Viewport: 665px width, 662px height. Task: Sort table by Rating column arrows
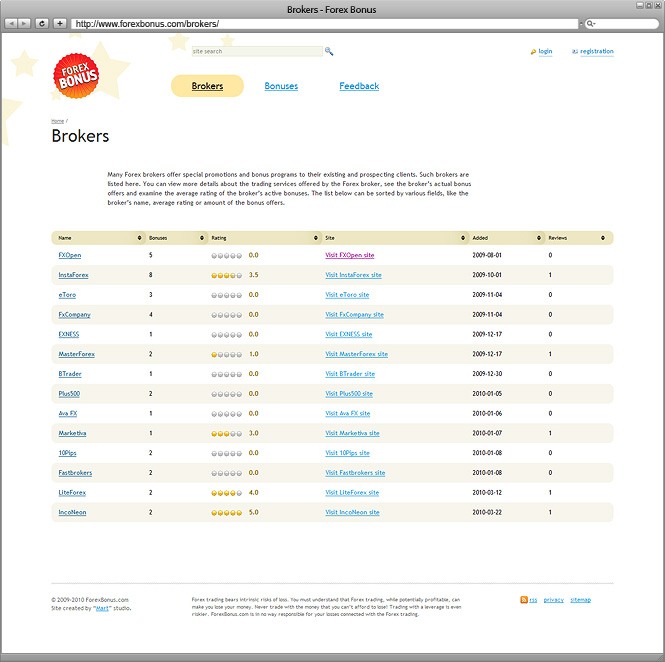[316, 238]
